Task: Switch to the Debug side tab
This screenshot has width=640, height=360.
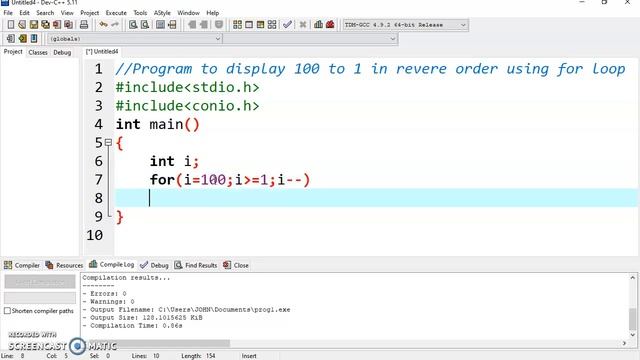Action: click(x=62, y=52)
